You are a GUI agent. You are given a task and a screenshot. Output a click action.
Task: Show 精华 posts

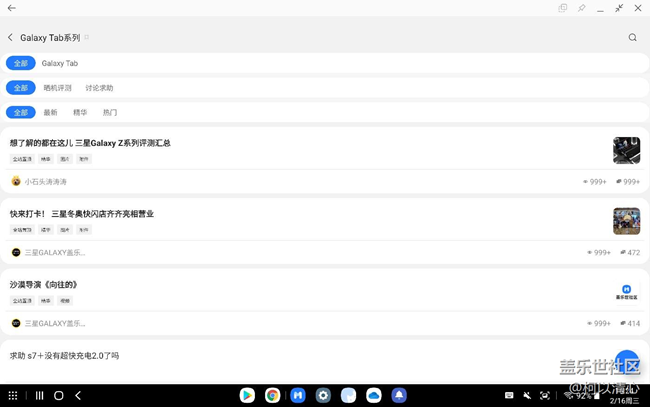tap(80, 113)
